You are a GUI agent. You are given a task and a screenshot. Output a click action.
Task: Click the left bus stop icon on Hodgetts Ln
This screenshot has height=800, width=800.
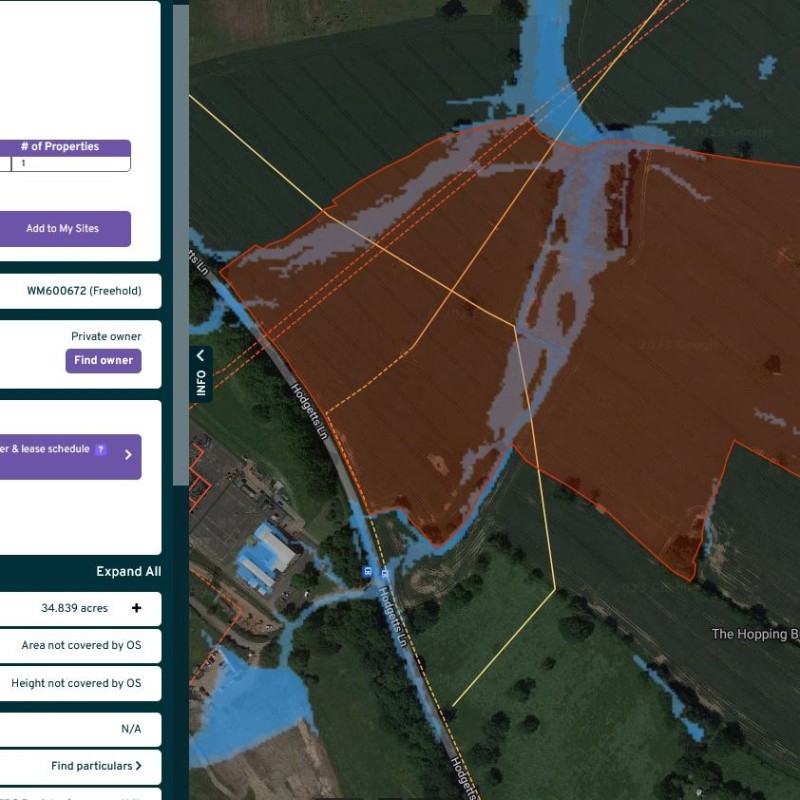click(368, 571)
